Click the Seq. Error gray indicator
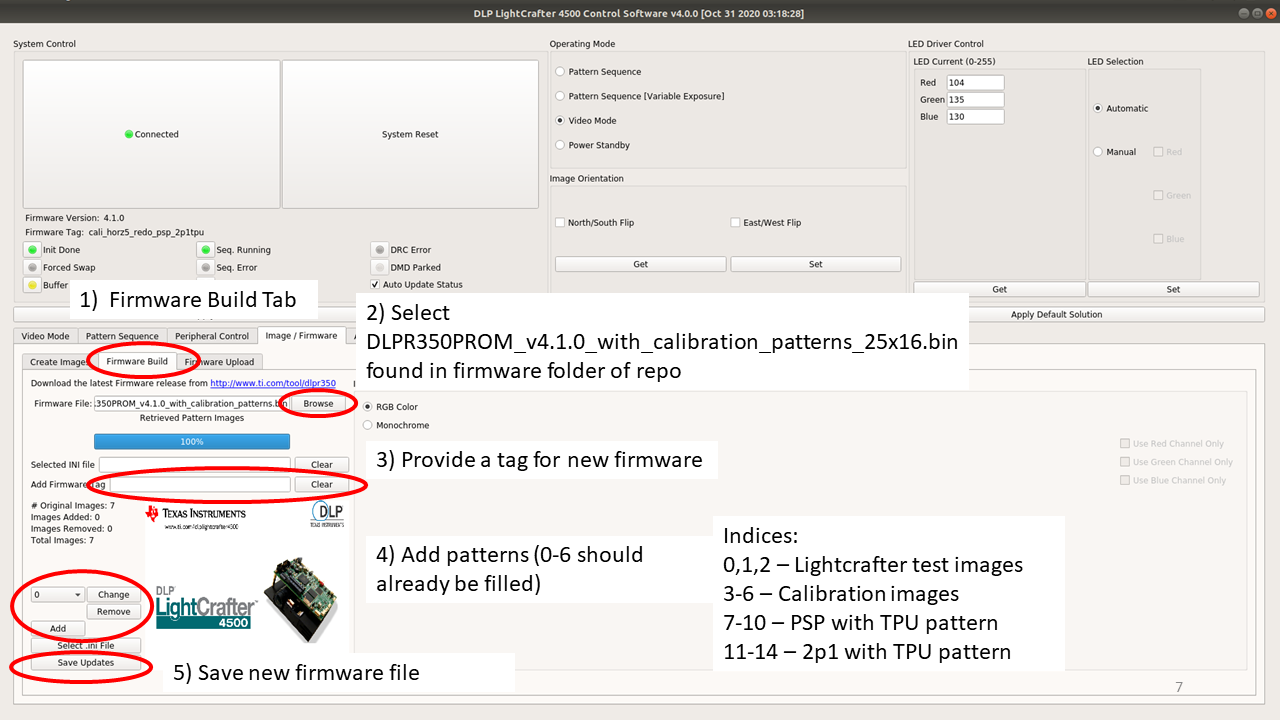Image resolution: width=1280 pixels, height=720 pixels. pyautogui.click(x=206, y=268)
